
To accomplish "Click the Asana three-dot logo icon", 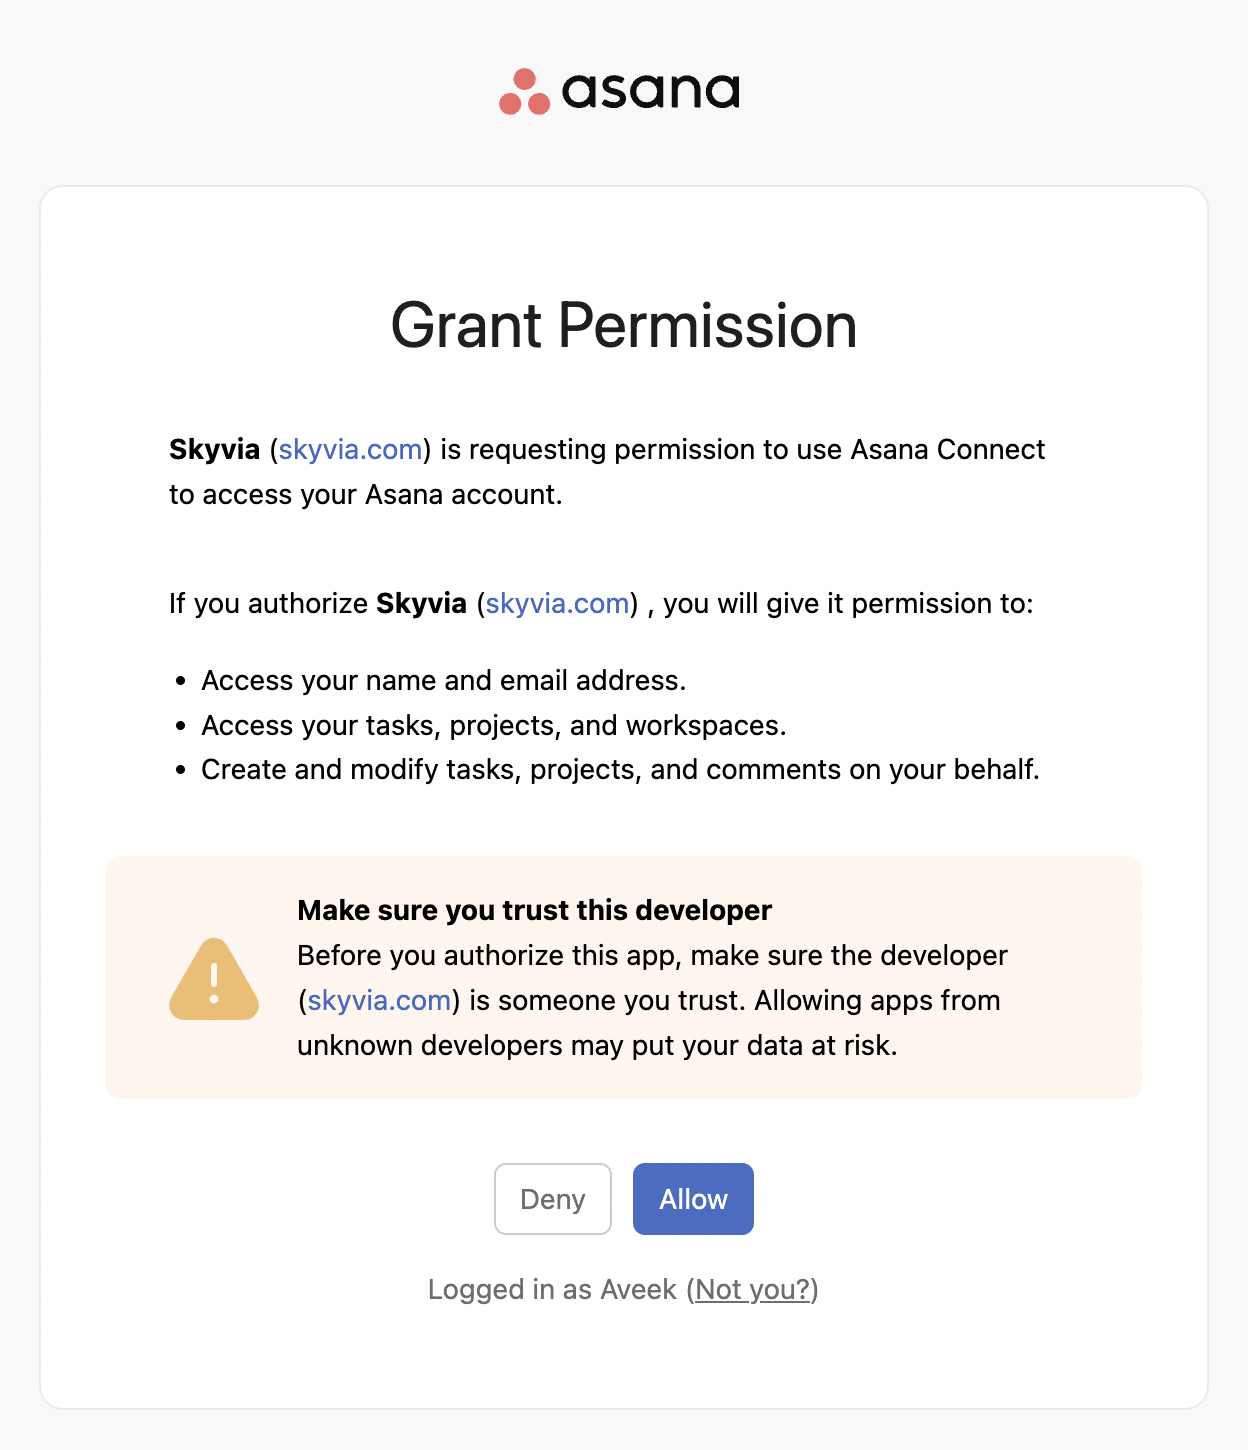I will 524,92.
